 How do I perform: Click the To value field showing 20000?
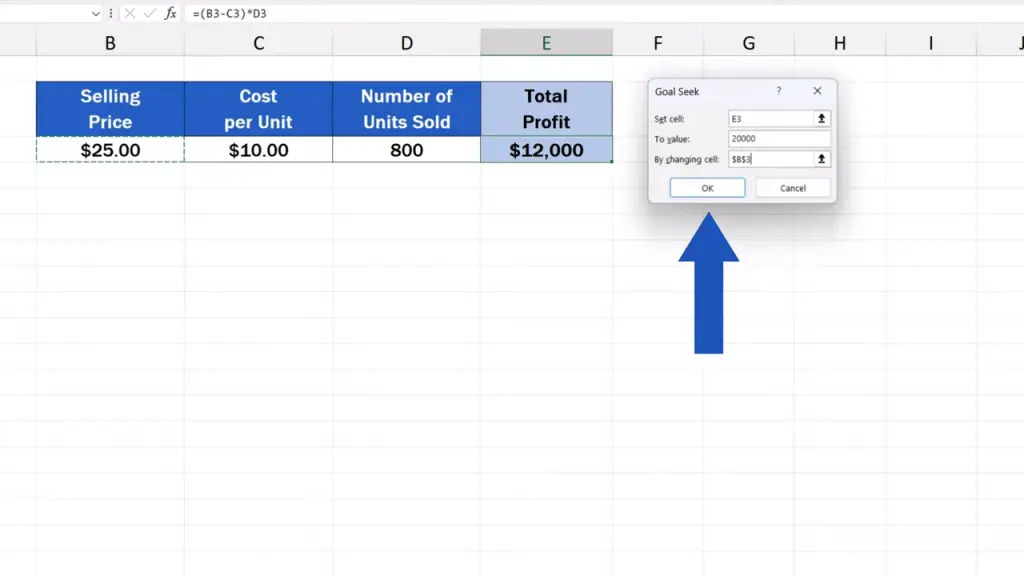click(x=780, y=139)
